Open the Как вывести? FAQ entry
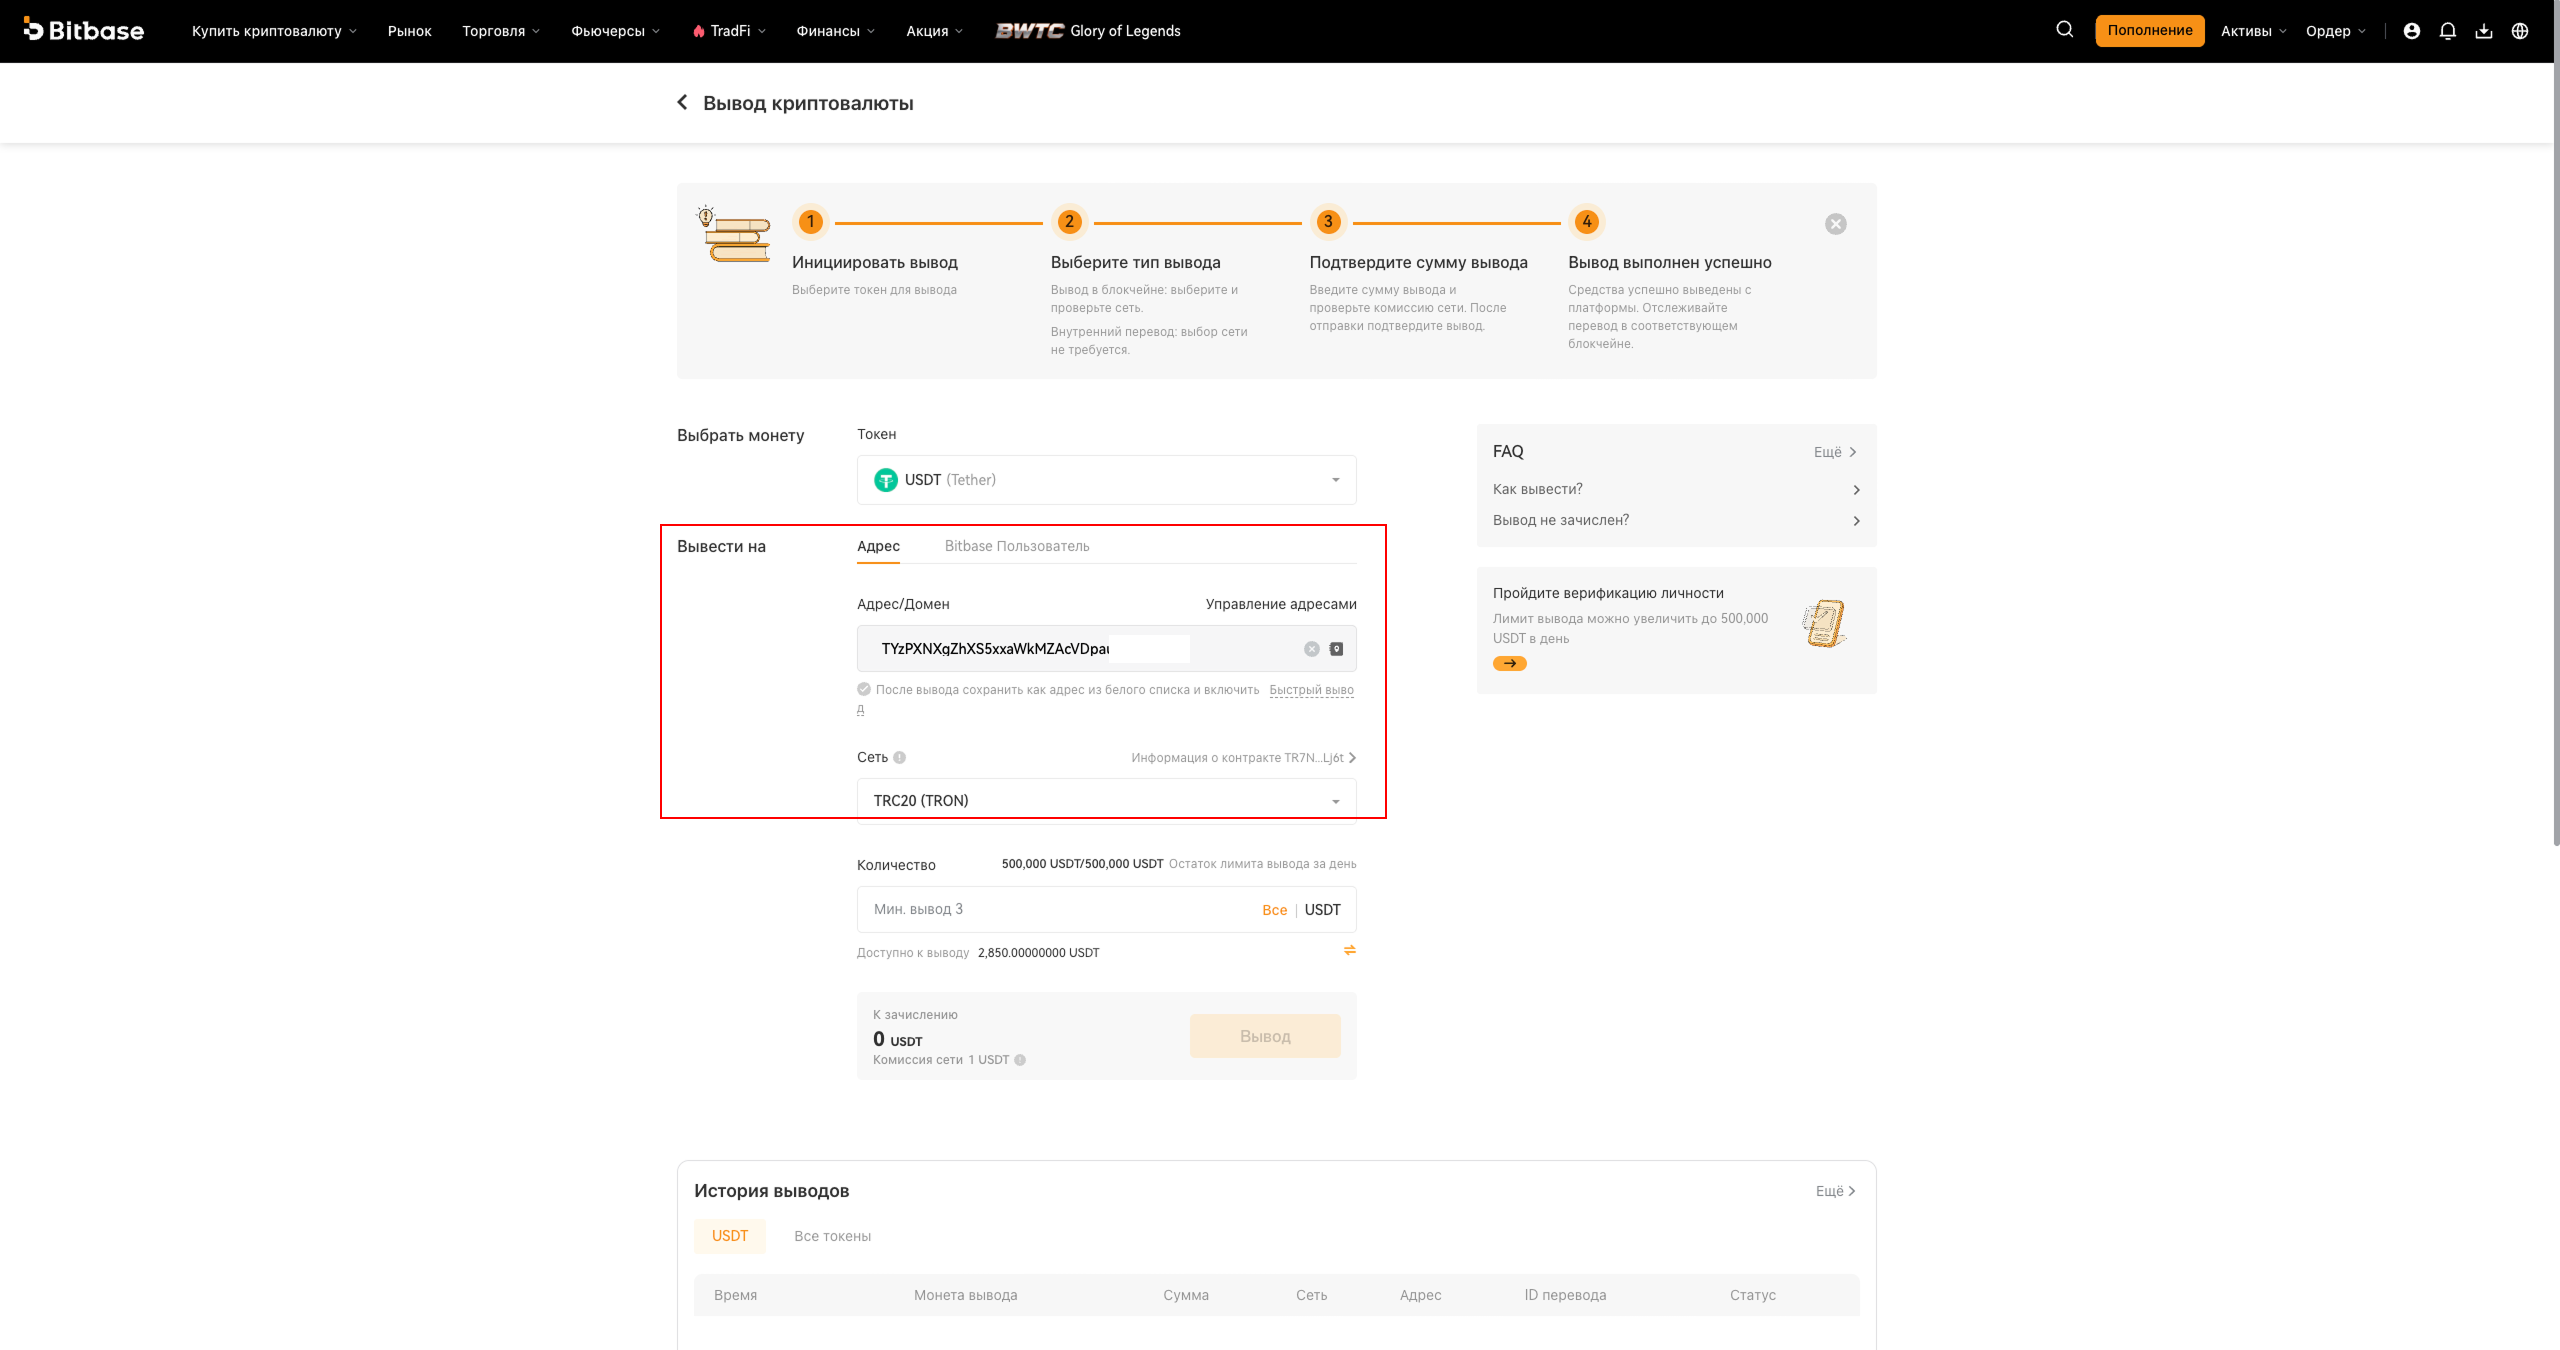2560x1350 pixels. [x=1677, y=489]
